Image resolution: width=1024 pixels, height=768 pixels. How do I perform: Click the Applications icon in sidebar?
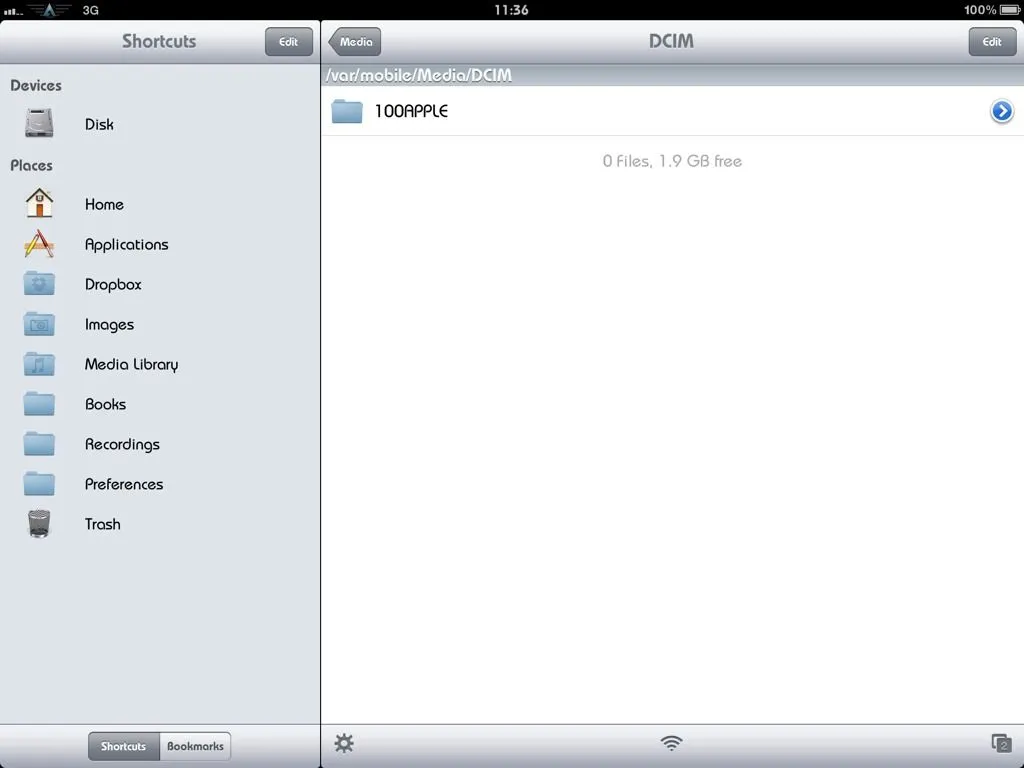click(x=39, y=244)
